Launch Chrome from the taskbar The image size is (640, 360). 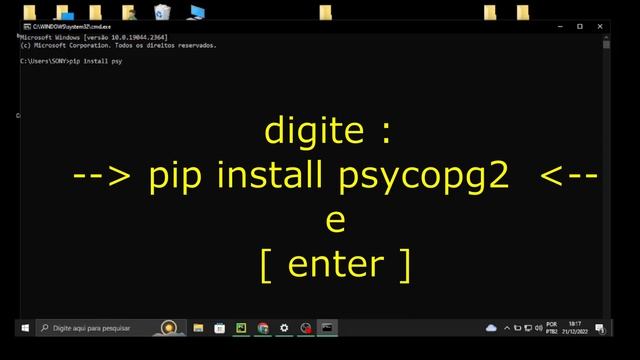coord(263,328)
